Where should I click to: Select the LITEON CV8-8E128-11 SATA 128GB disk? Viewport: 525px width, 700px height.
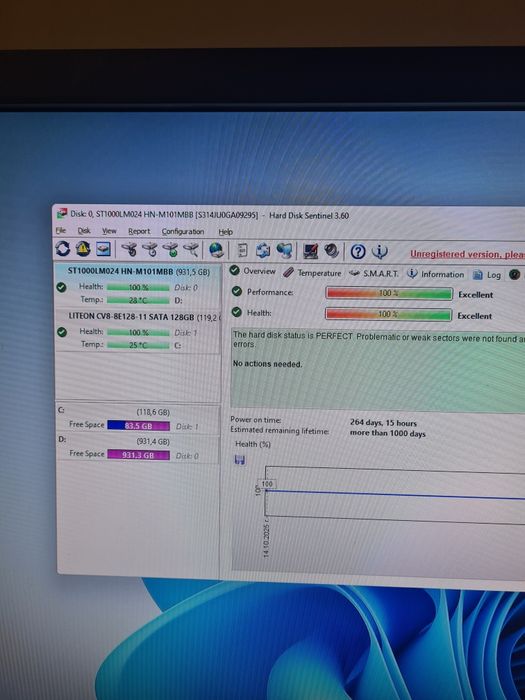138,330
